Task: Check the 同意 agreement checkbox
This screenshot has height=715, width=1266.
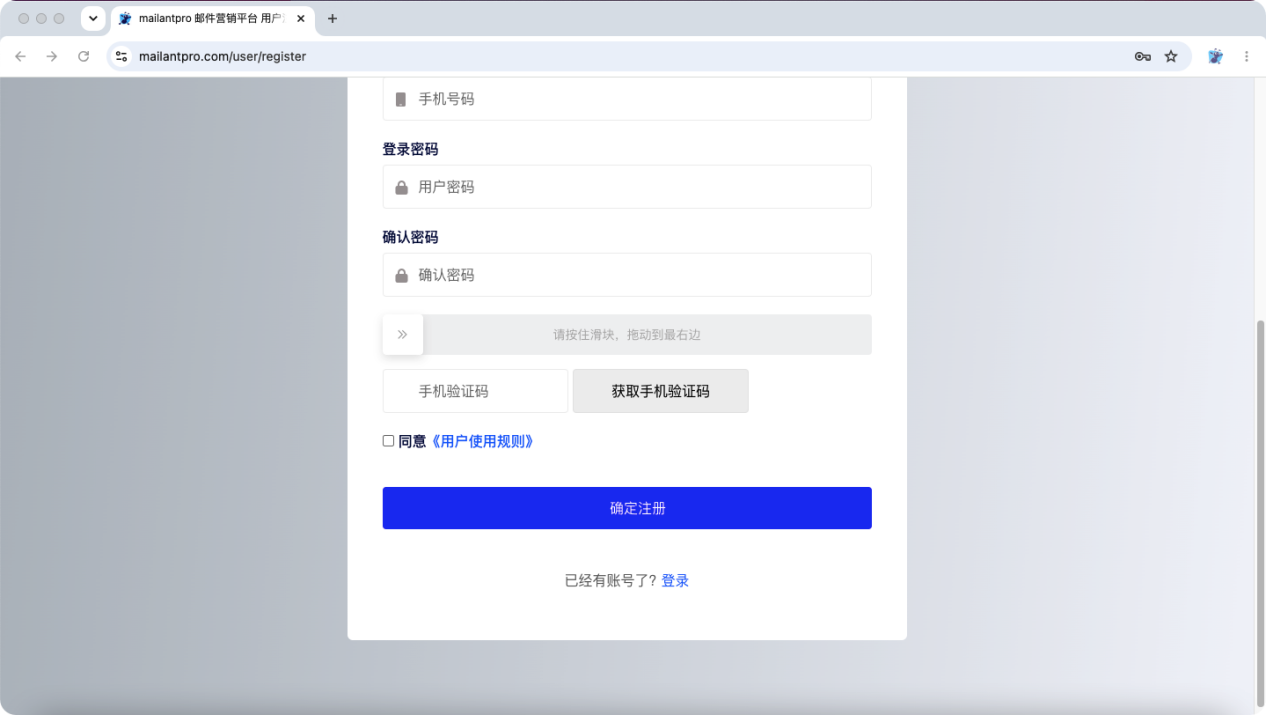Action: pyautogui.click(x=389, y=441)
